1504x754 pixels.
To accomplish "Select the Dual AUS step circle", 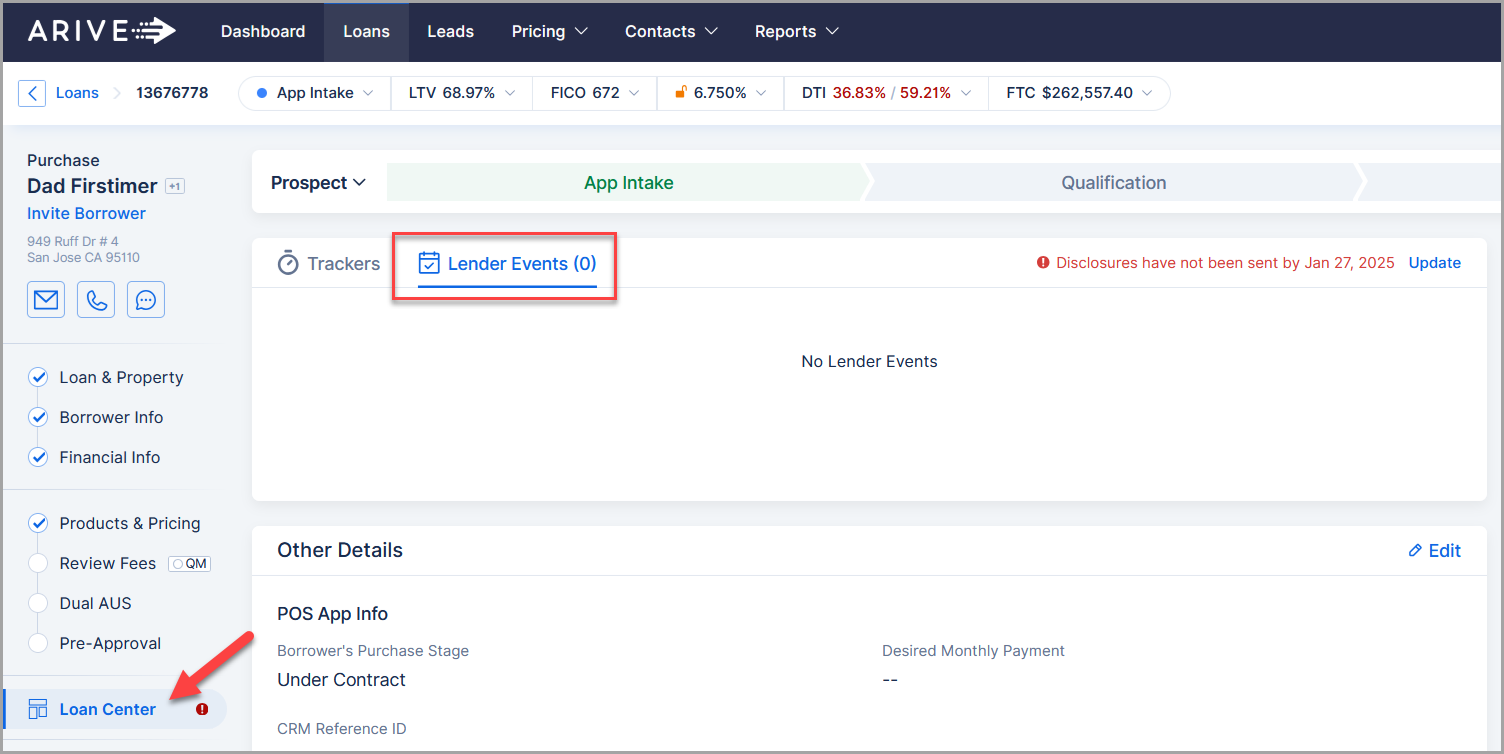I will point(38,604).
